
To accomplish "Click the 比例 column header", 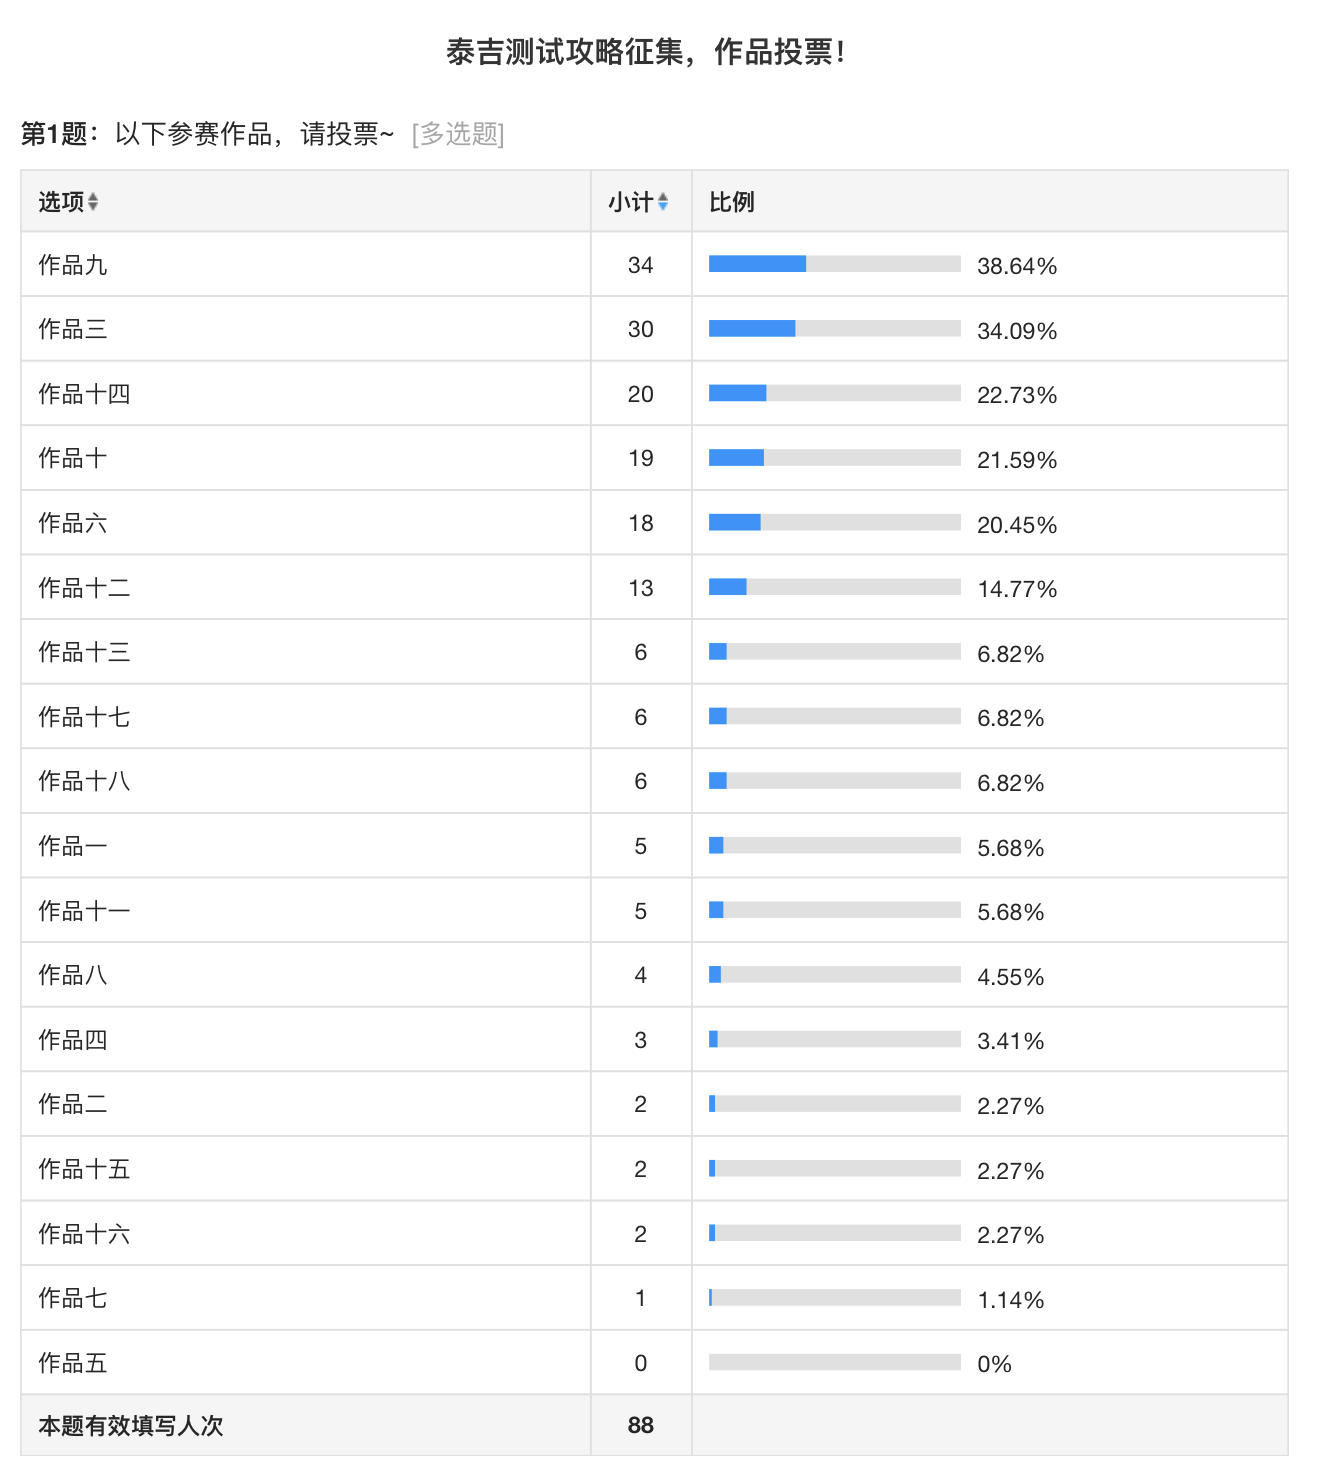I will coord(731,202).
